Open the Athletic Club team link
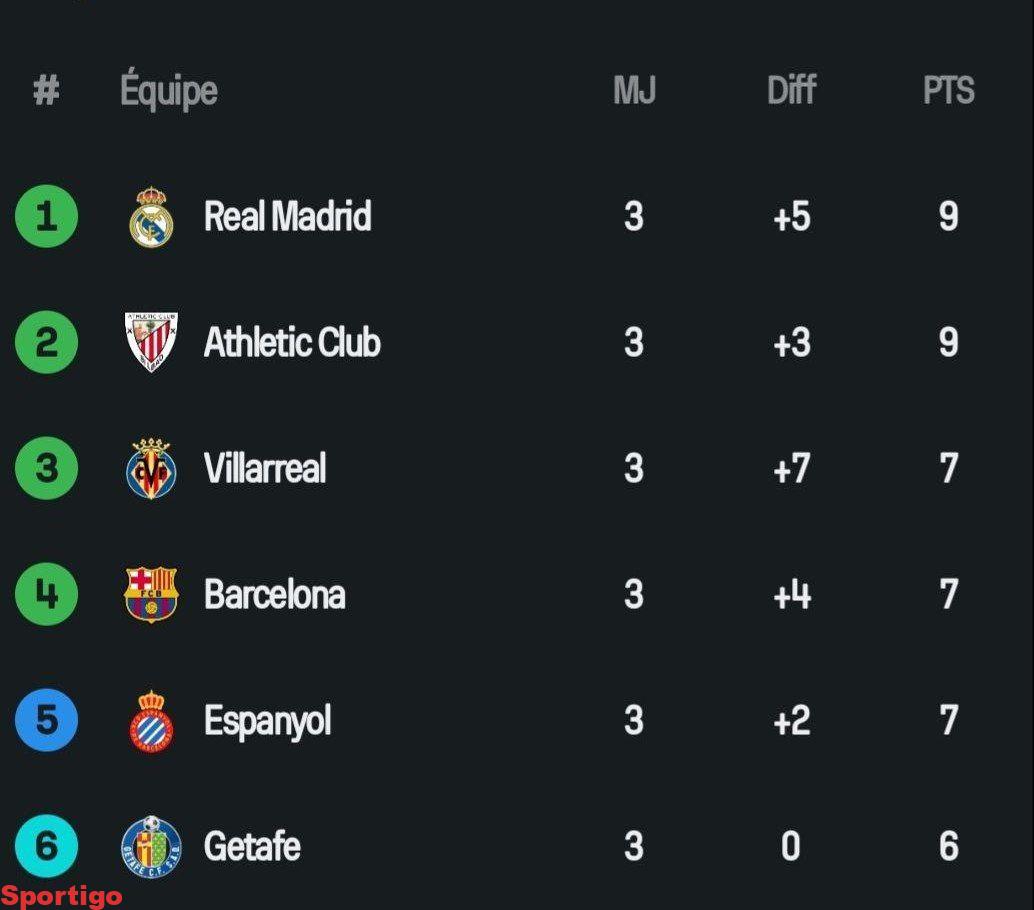Viewport: 1034px width, 910px height. [292, 343]
